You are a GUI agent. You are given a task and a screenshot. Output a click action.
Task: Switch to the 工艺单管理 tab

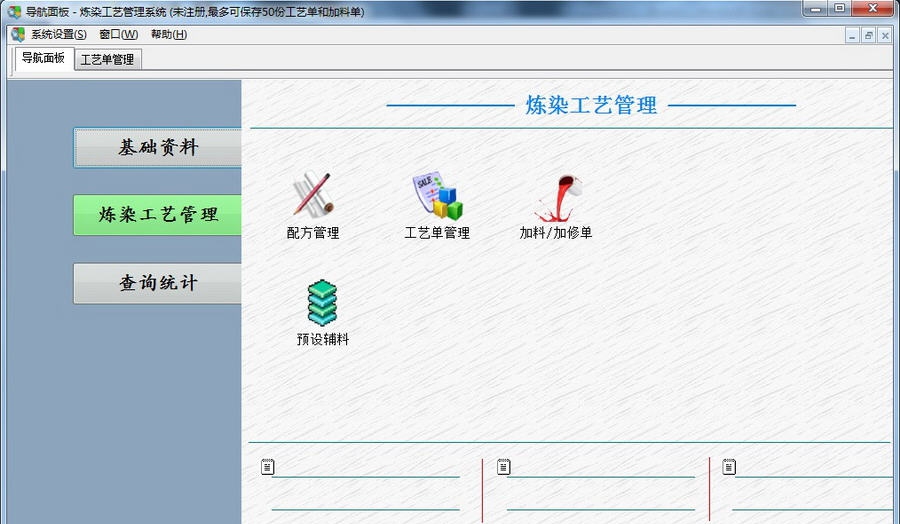click(x=107, y=60)
